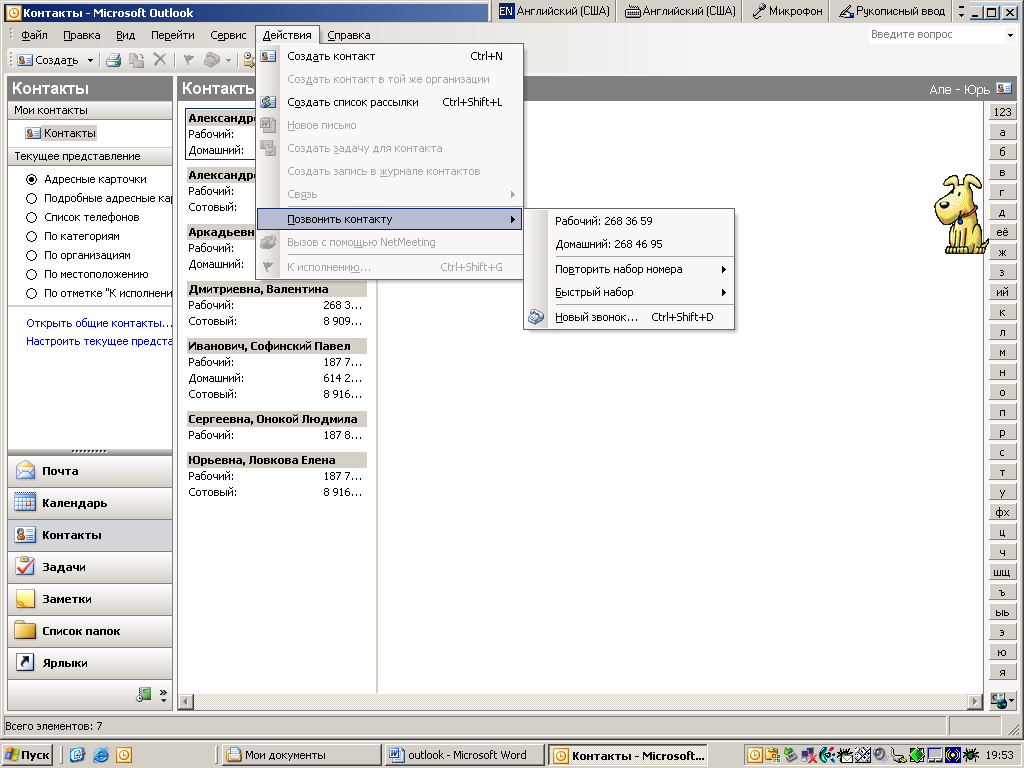Jump to letter ю in the index

click(1002, 652)
